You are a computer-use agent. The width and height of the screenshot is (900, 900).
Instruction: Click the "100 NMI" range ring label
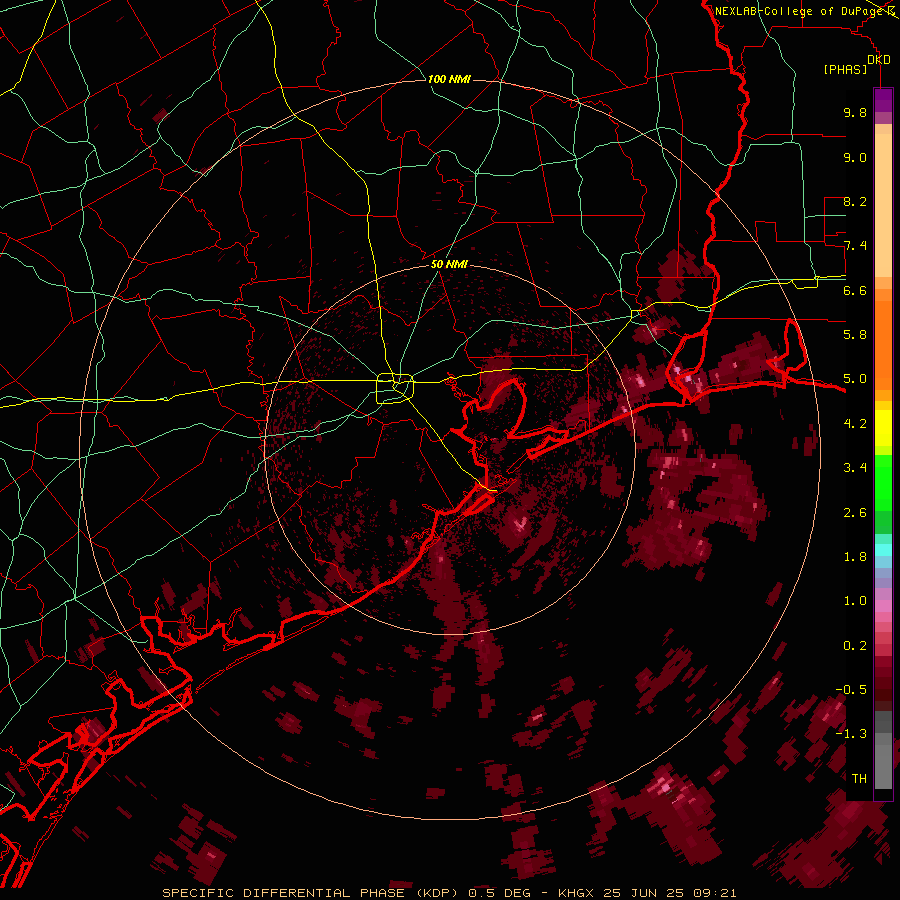pyautogui.click(x=449, y=79)
